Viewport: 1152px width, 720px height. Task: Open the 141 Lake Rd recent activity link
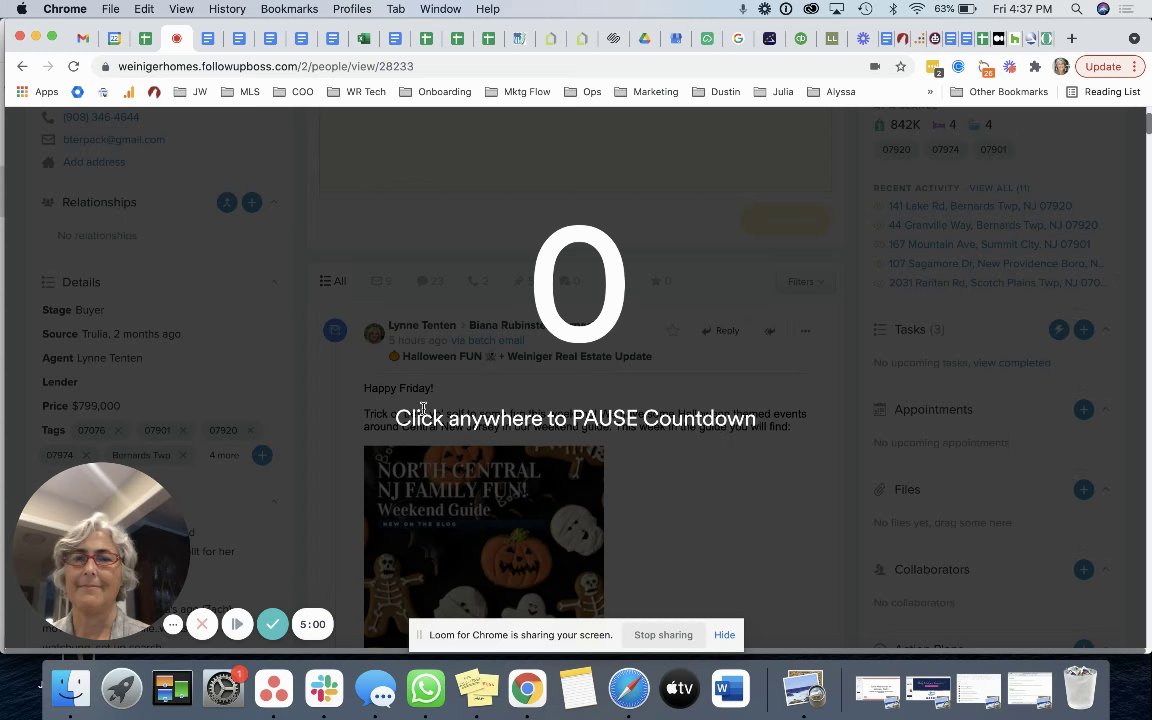pos(980,206)
